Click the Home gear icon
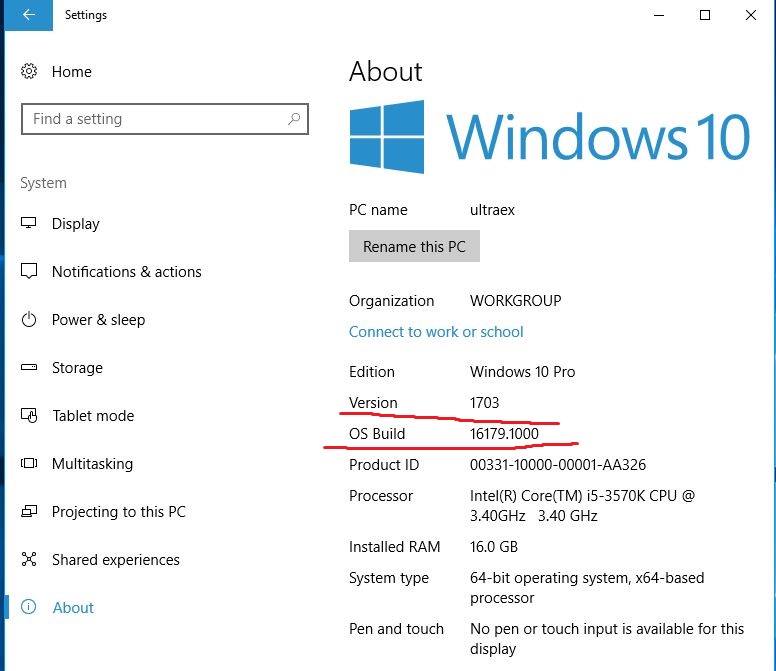Image resolution: width=776 pixels, height=671 pixels. tap(29, 71)
